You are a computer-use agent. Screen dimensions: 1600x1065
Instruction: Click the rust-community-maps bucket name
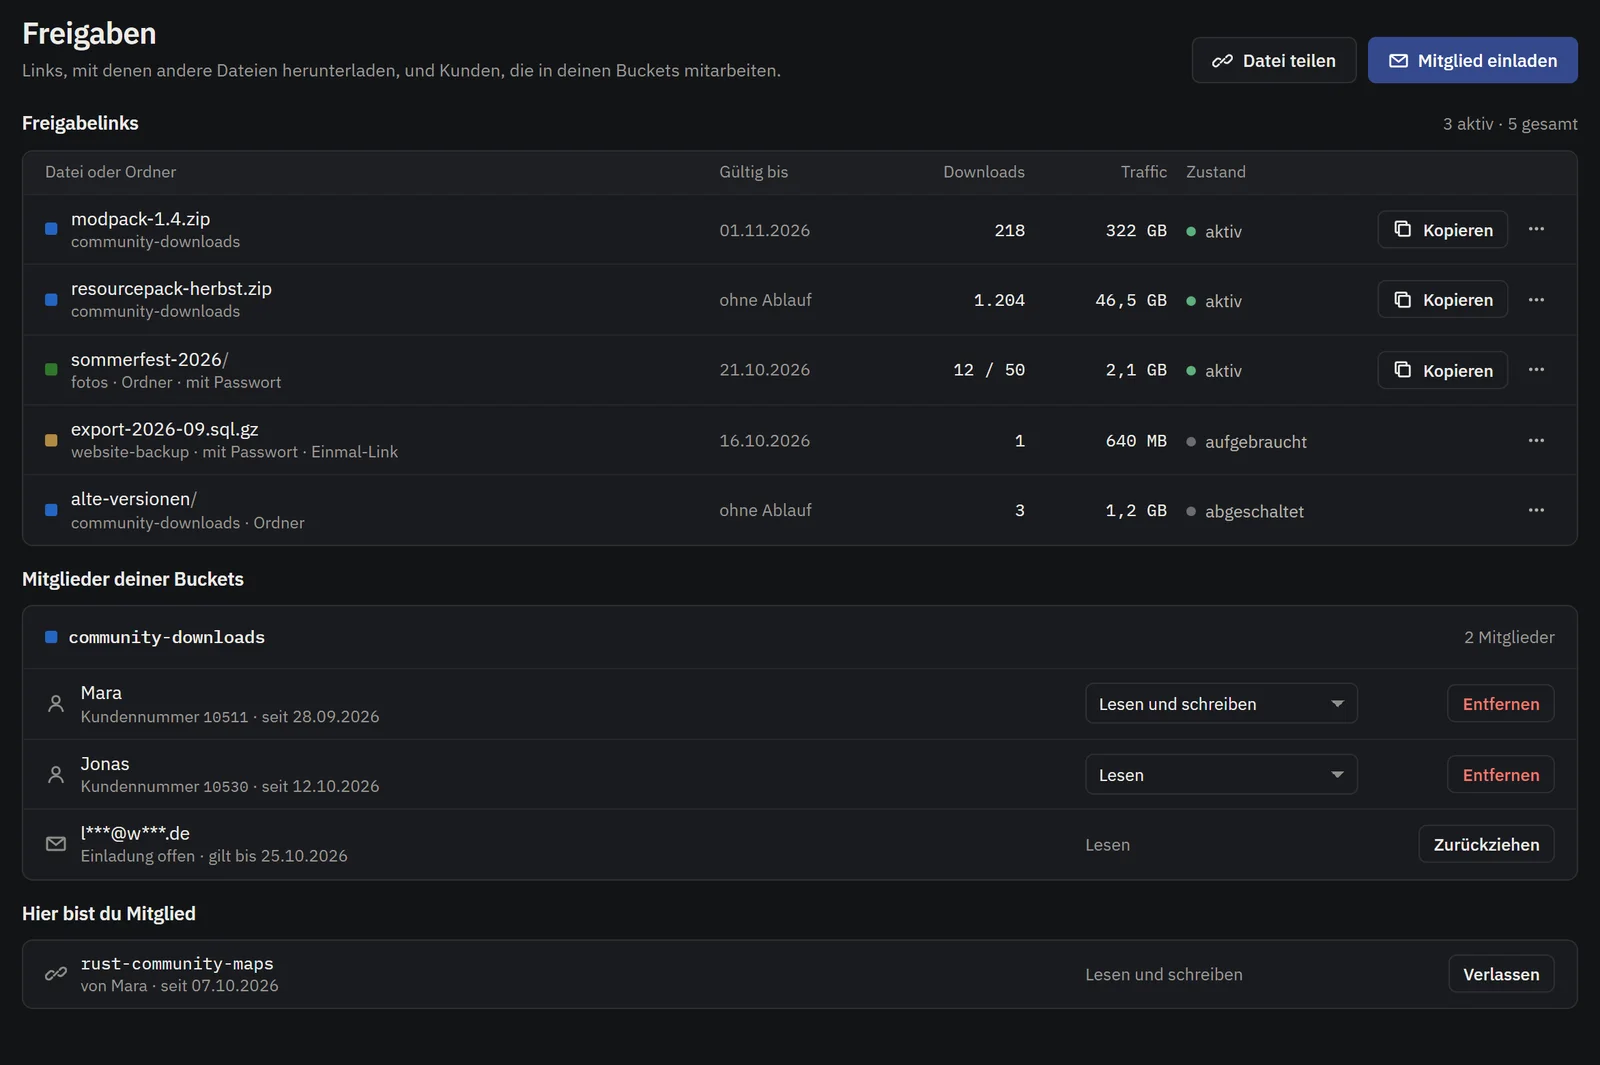(177, 964)
